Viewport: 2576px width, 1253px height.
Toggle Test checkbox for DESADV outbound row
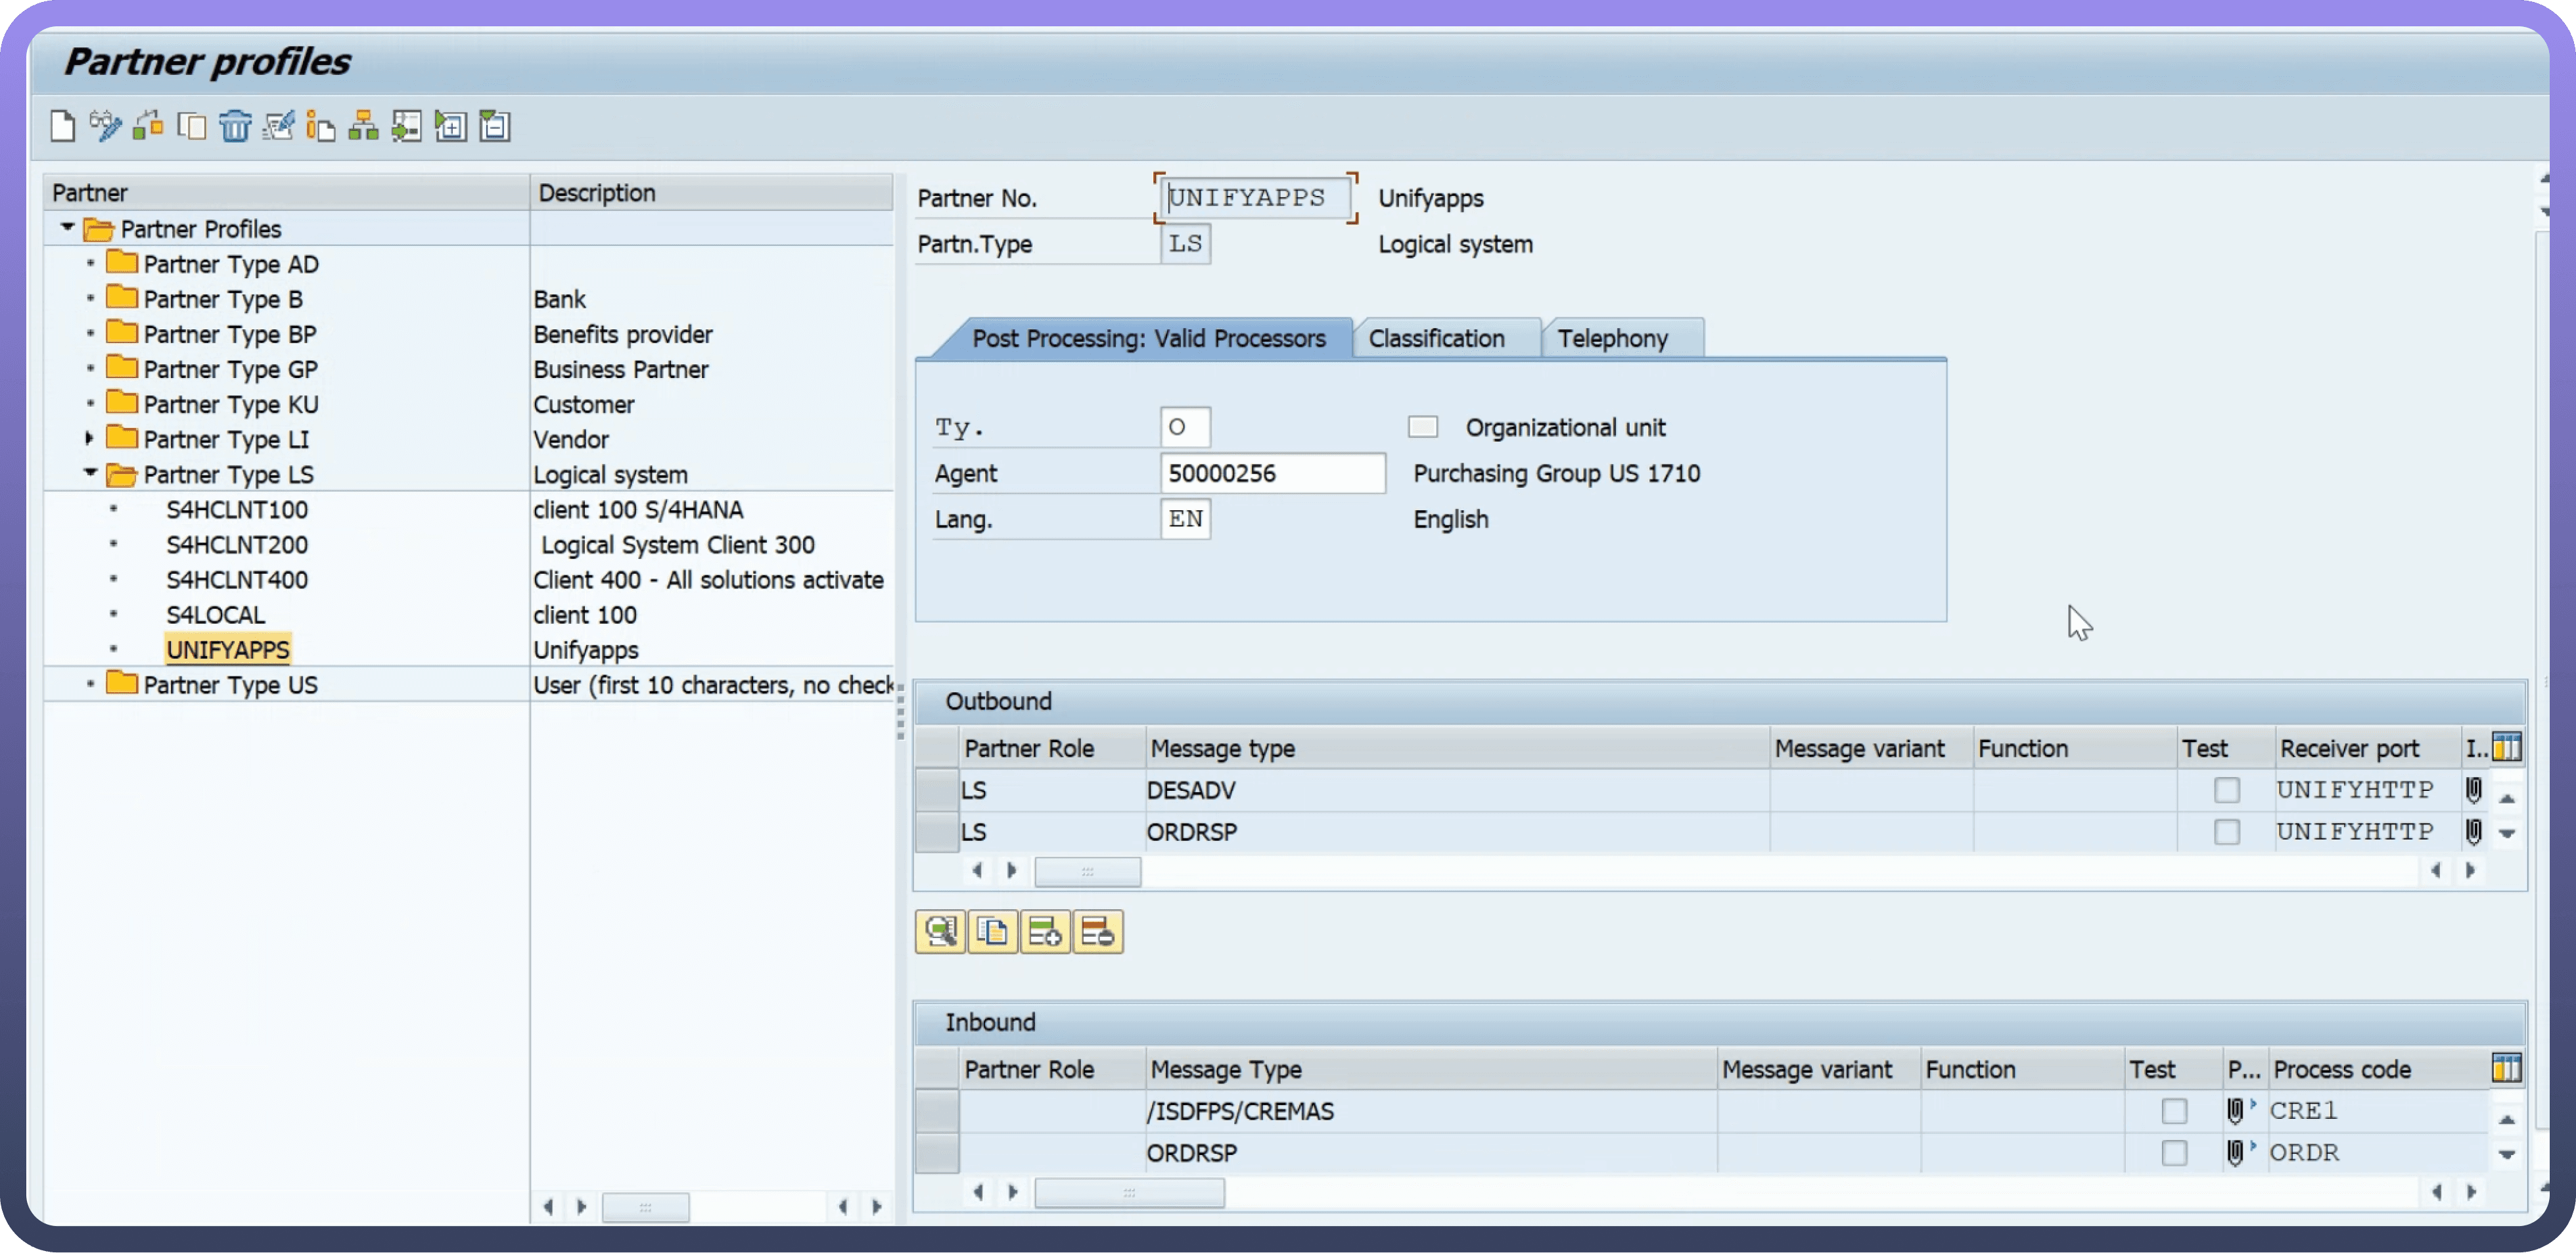point(2226,791)
